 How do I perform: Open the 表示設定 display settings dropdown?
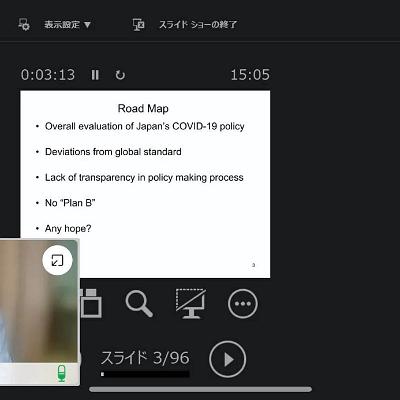68,25
